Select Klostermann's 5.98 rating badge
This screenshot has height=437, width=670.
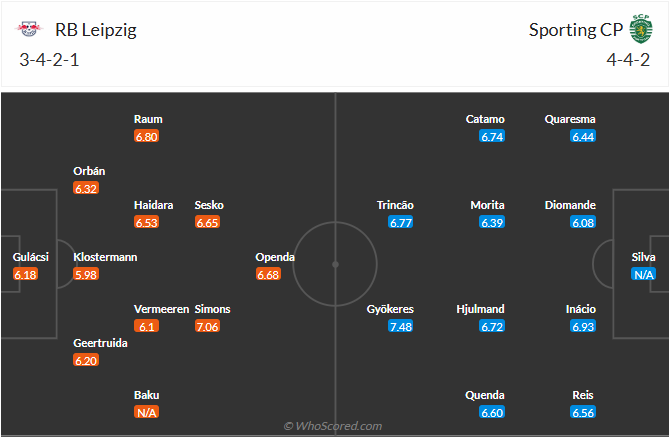[86, 274]
